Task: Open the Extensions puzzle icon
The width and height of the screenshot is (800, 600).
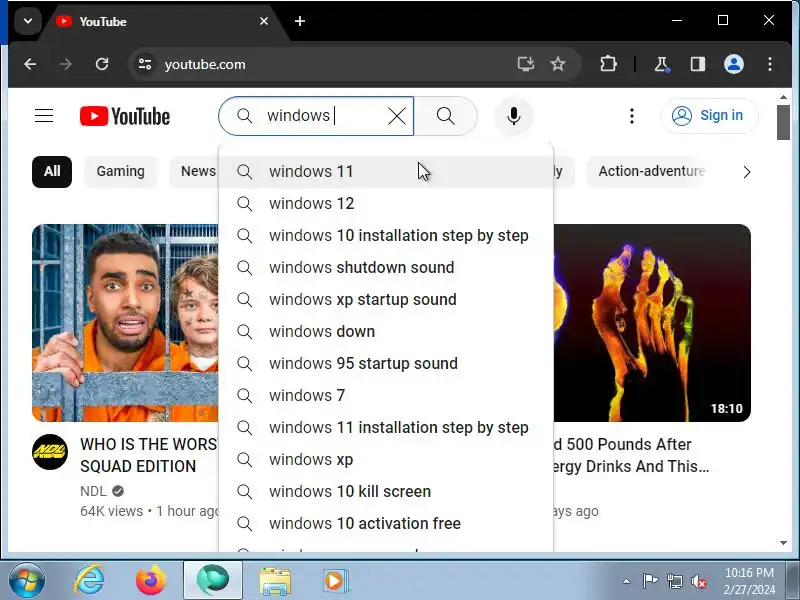Action: click(608, 64)
